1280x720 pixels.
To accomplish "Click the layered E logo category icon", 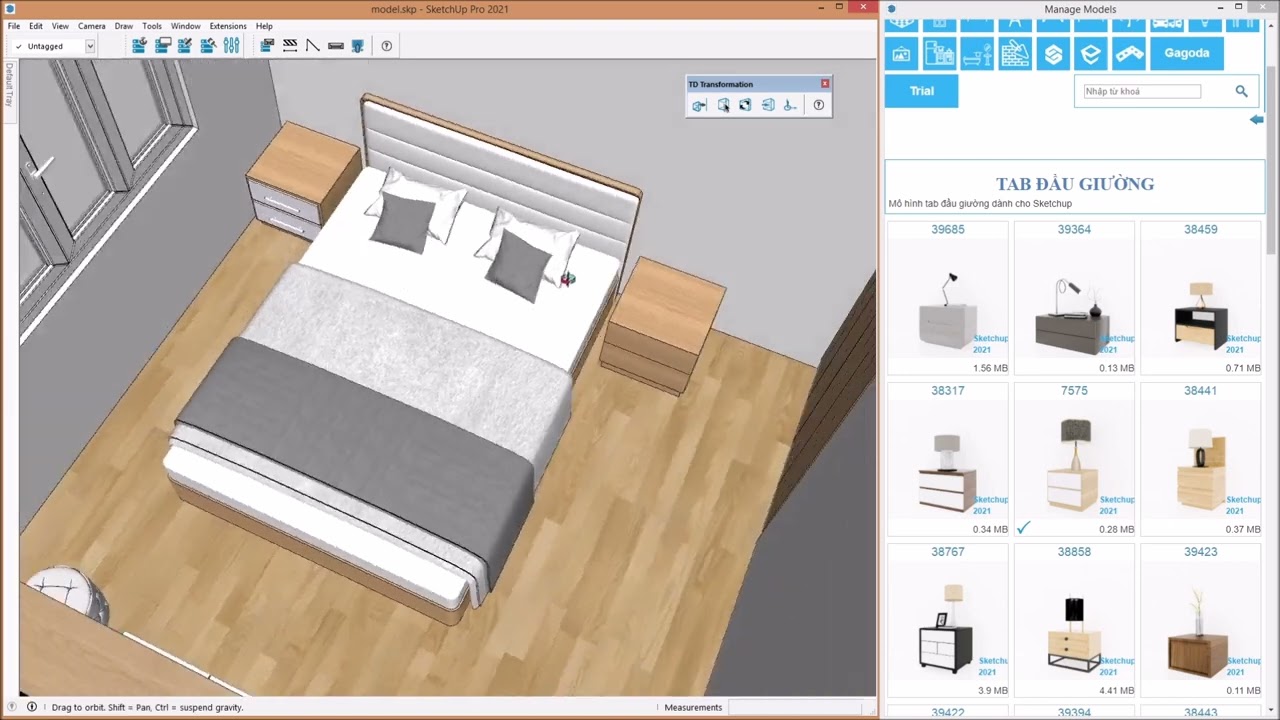I will click(1091, 53).
